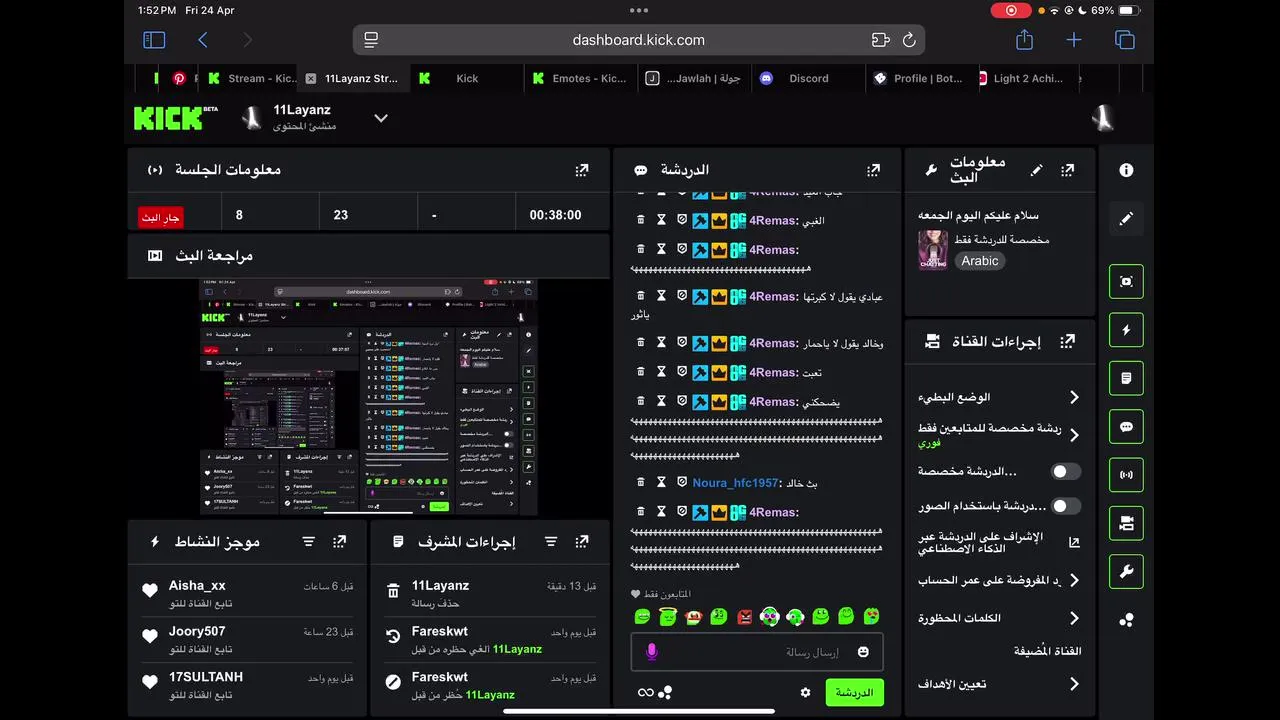Toggle the stream preview panel icon in the sidebar
The height and width of the screenshot is (720, 1280).
click(x=1126, y=282)
